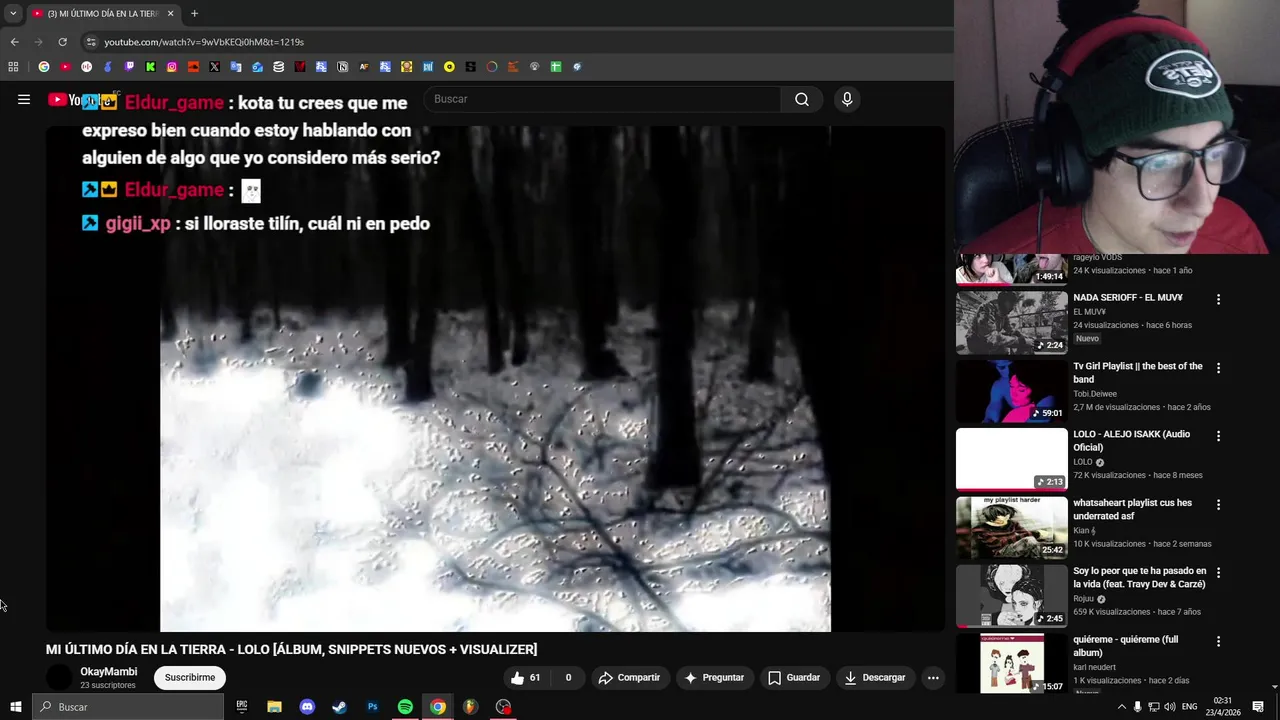Like the video with the thumbs-up button
Screen dimensions: 1280x720
tap(526, 677)
